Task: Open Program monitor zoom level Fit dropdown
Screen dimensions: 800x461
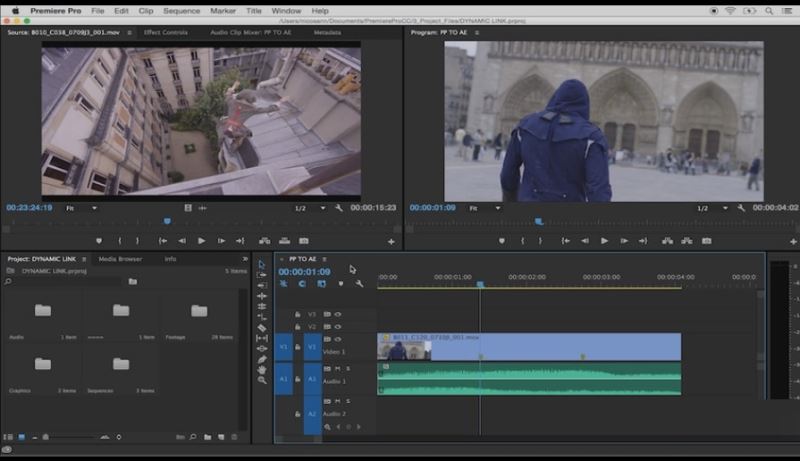Action: pos(485,208)
